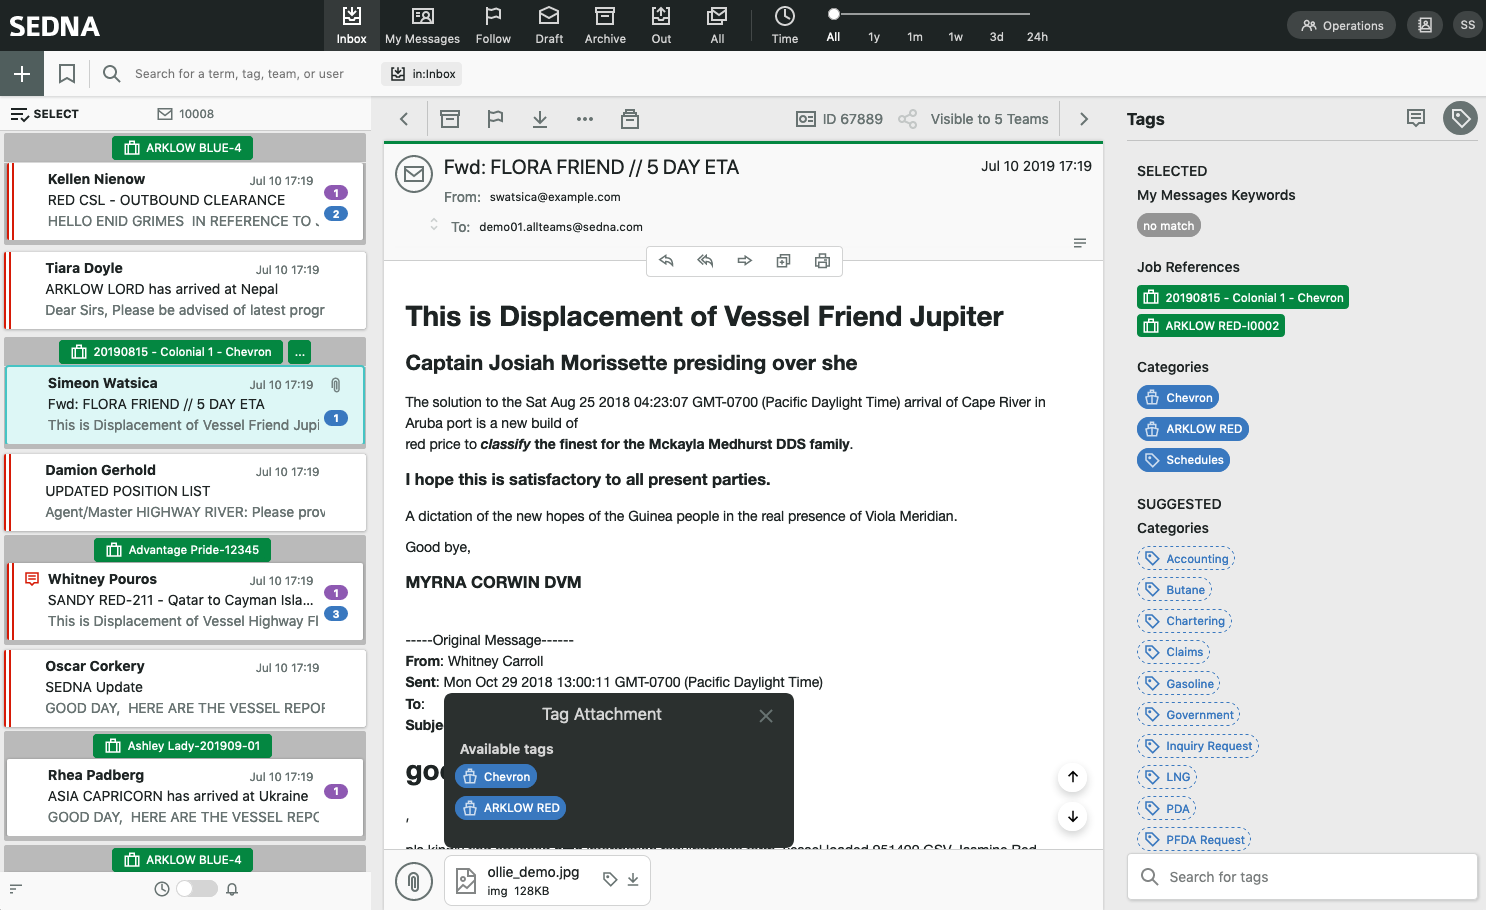The height and width of the screenshot is (910, 1486).
Task: Open the My Messages tab
Action: [422, 25]
